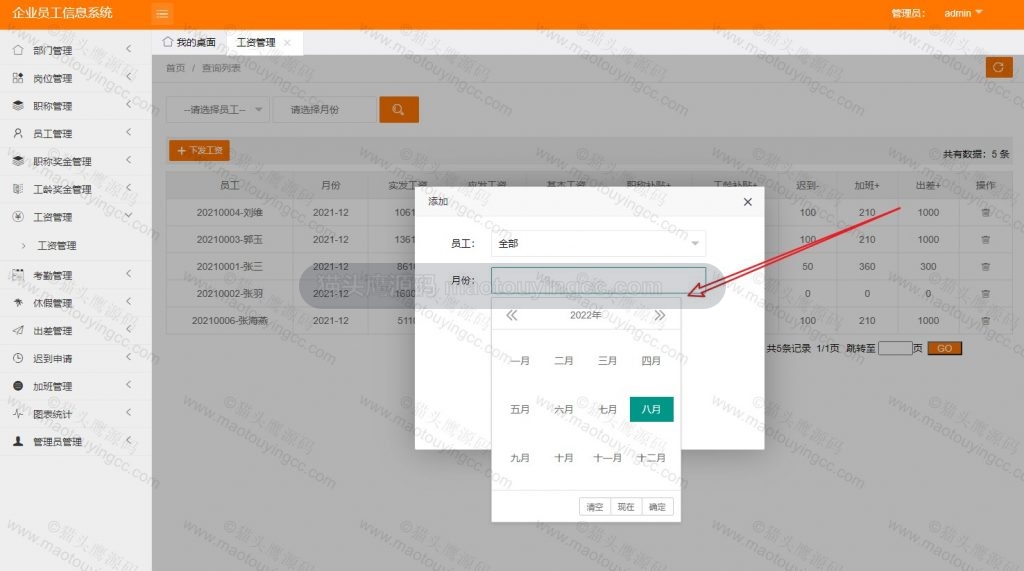Open the 请选择员工 filter dropdown
This screenshot has width=1024, height=571.
click(217, 110)
